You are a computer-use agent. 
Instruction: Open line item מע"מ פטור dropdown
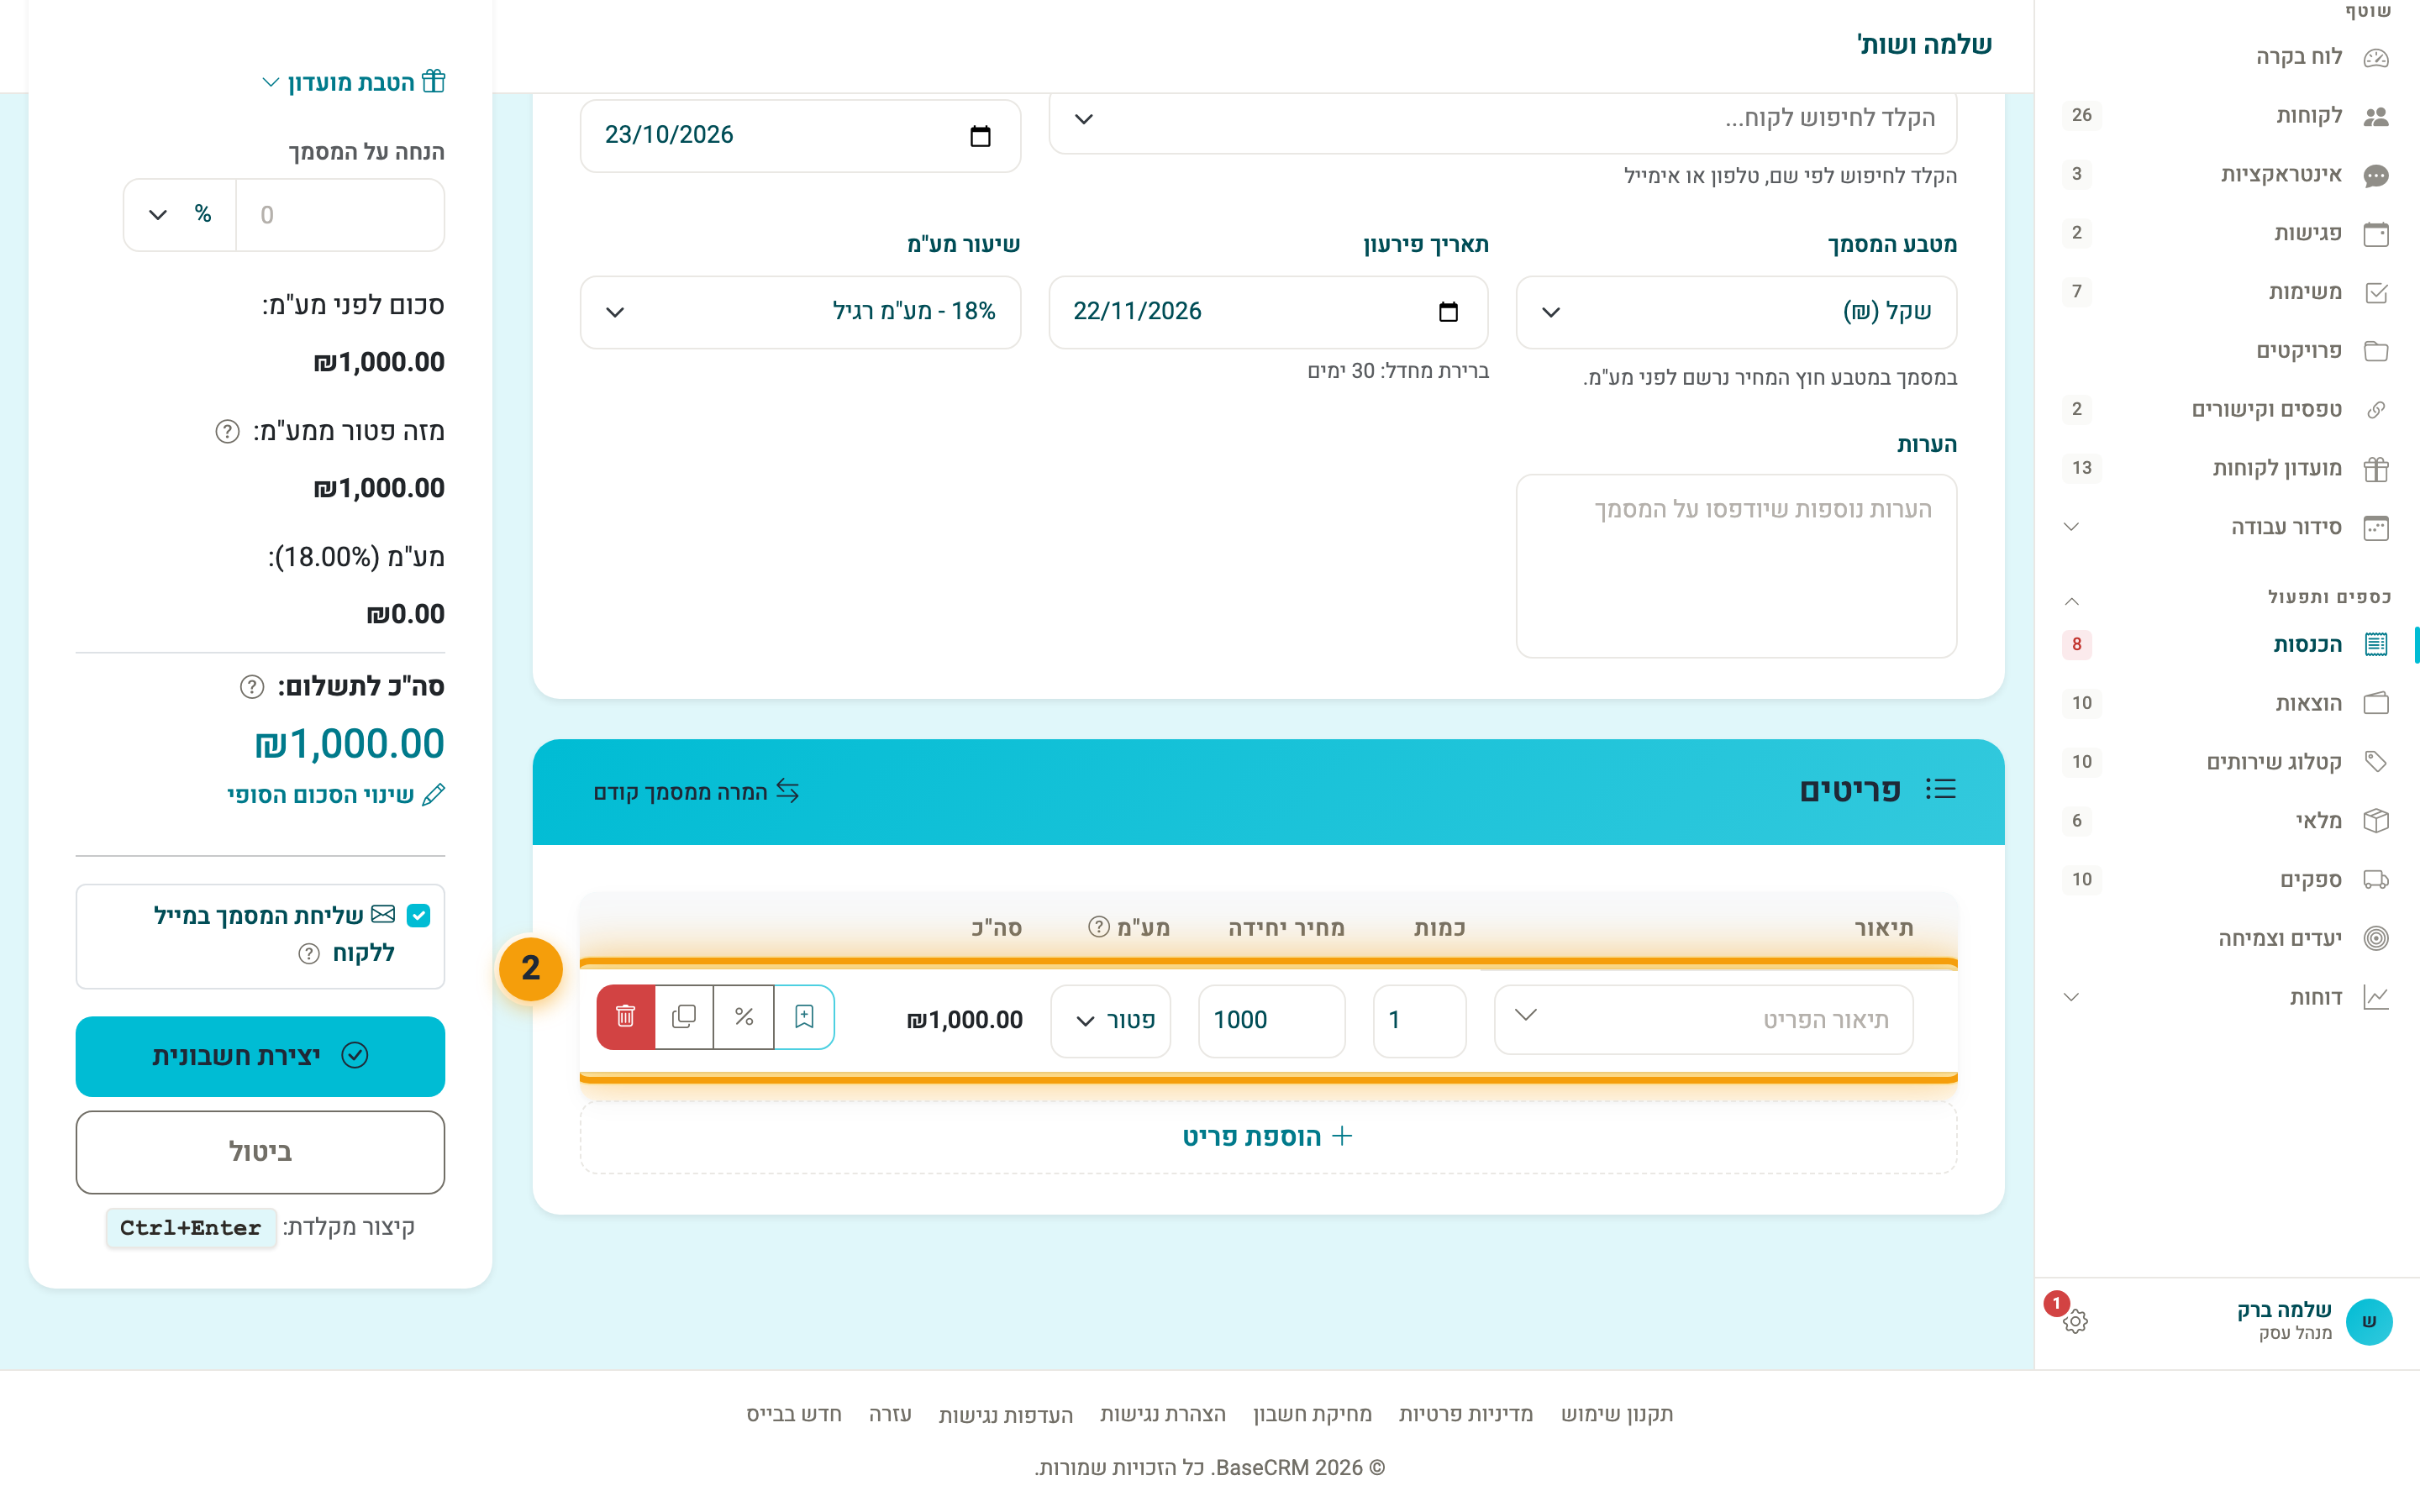[1111, 1020]
